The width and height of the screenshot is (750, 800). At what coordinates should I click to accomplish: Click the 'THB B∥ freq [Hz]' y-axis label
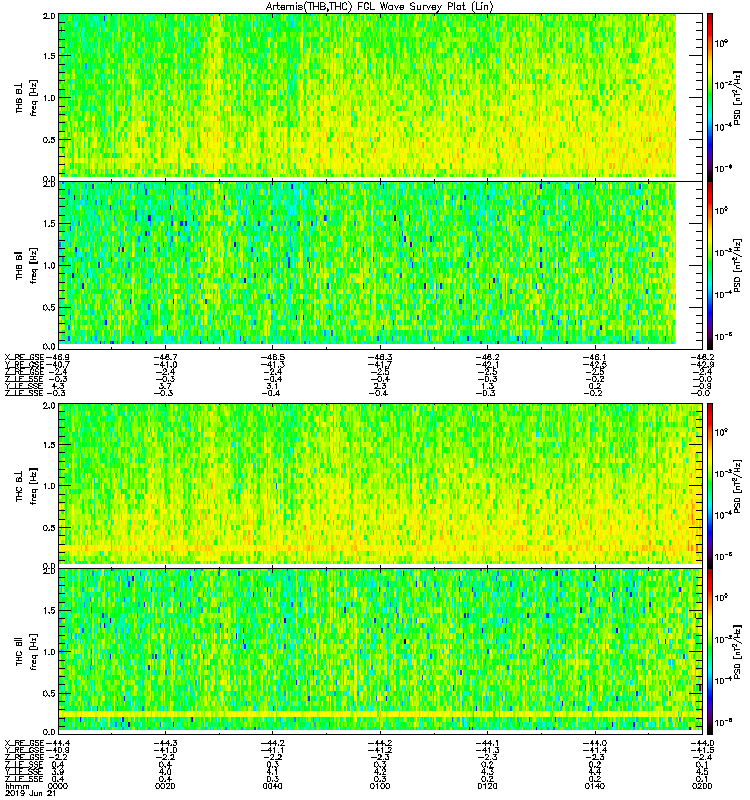[x=26, y=265]
